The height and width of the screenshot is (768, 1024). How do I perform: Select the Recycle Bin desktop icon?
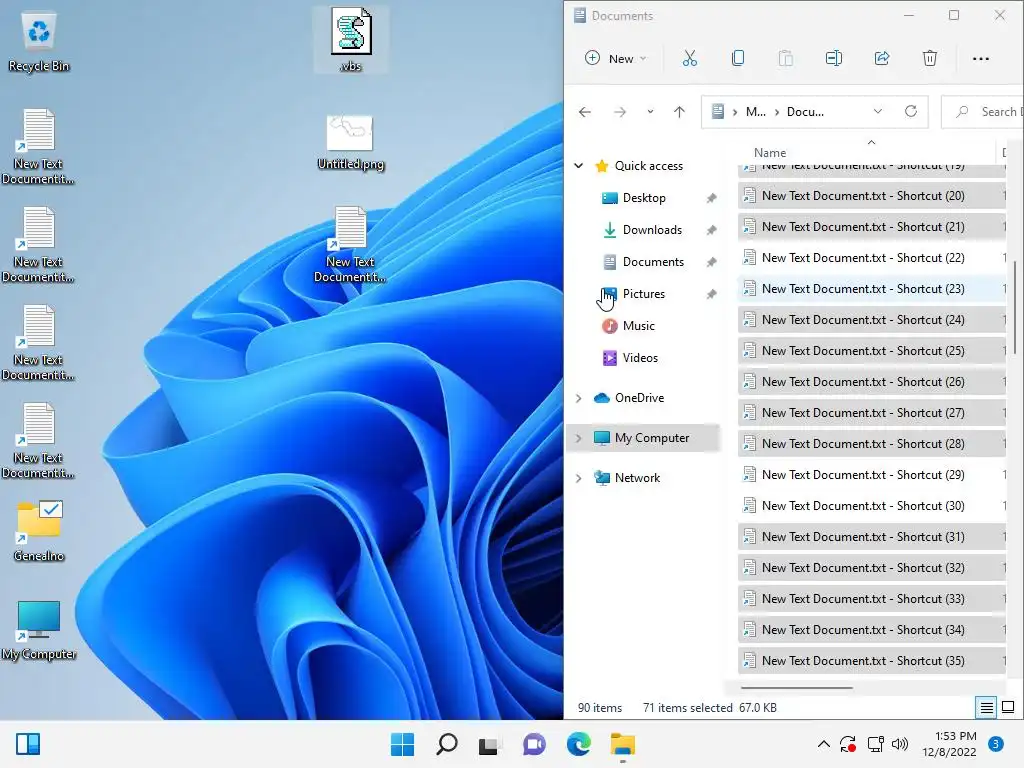pyautogui.click(x=39, y=43)
